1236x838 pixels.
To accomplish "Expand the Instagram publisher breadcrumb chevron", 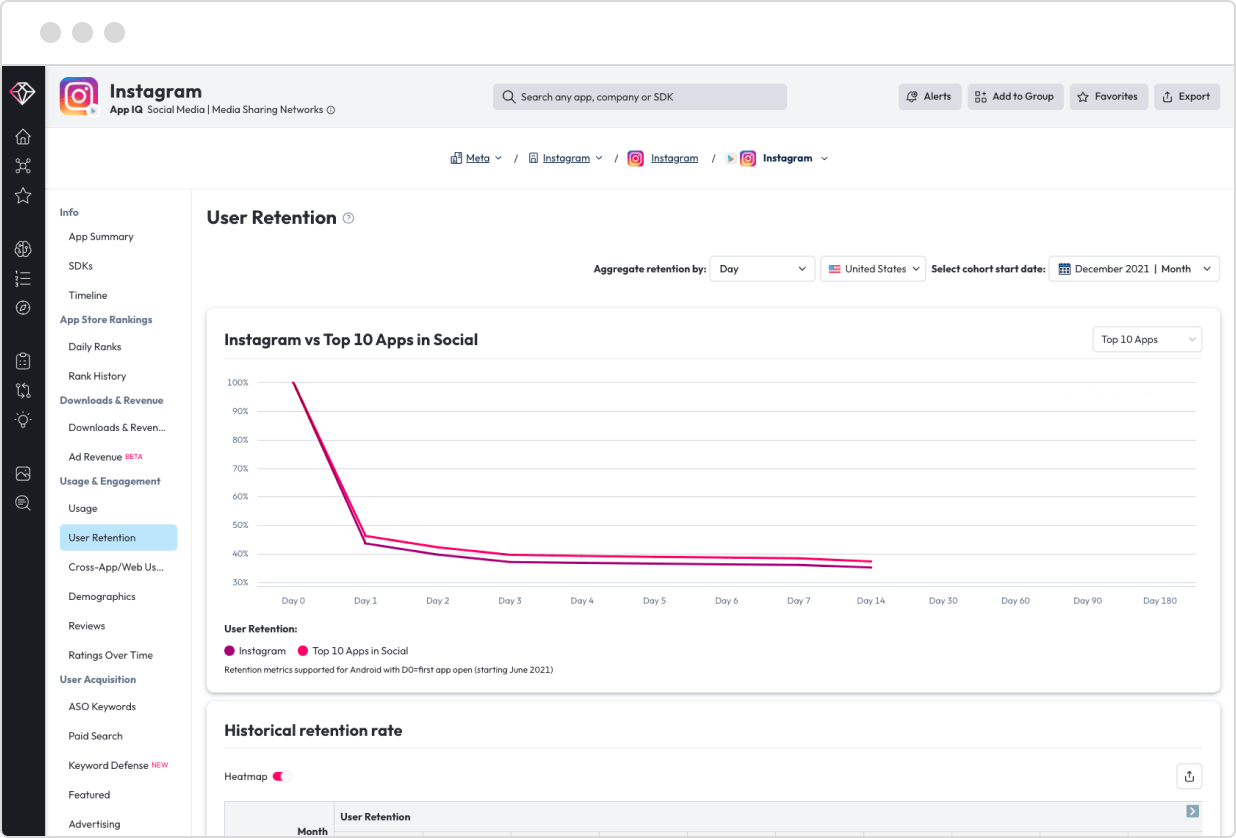I will [599, 158].
